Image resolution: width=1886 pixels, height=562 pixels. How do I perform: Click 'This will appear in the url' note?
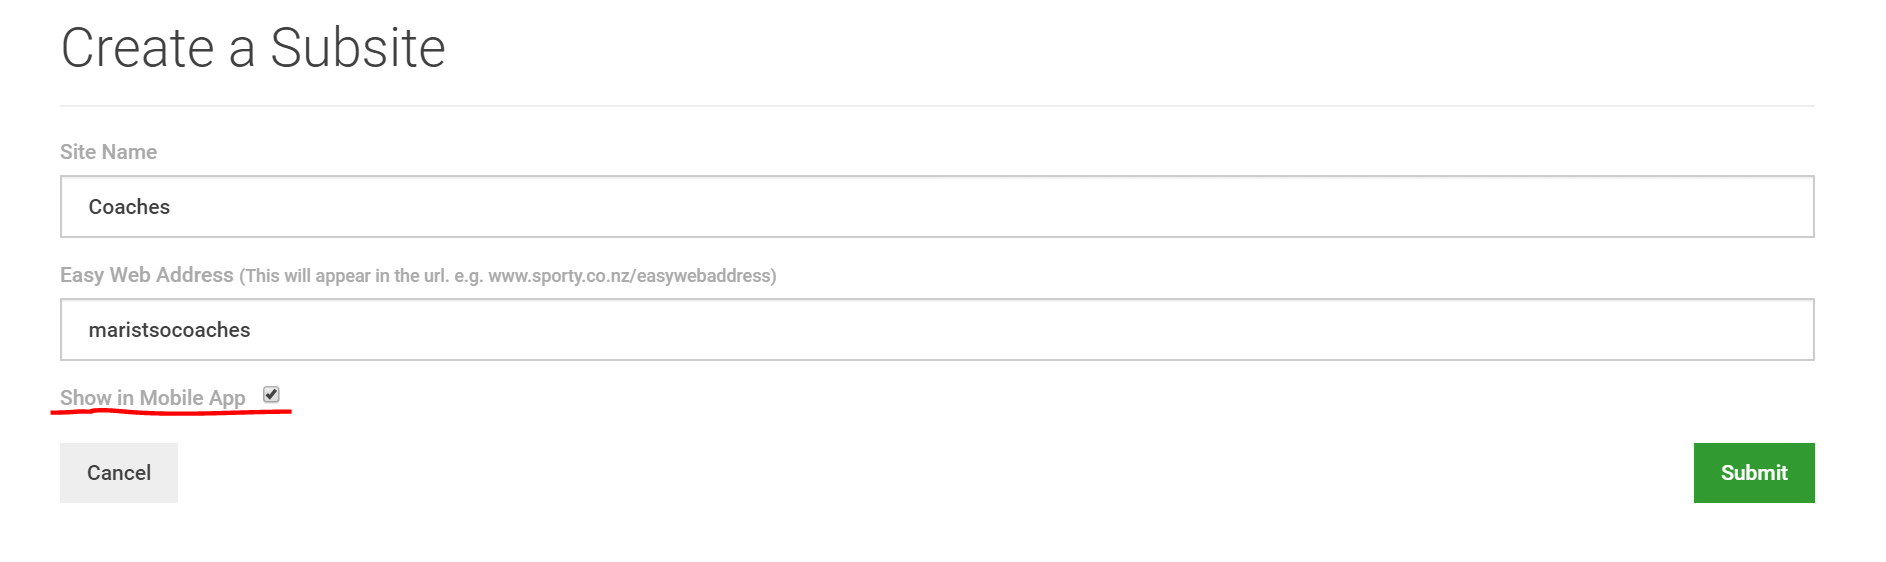pyautogui.click(x=343, y=276)
